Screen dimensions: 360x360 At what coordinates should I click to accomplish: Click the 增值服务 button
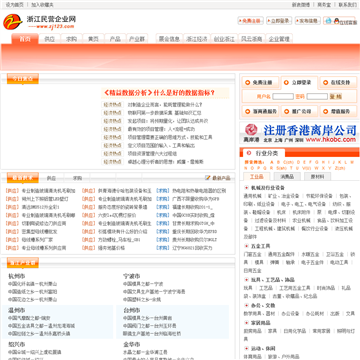tap(338, 111)
